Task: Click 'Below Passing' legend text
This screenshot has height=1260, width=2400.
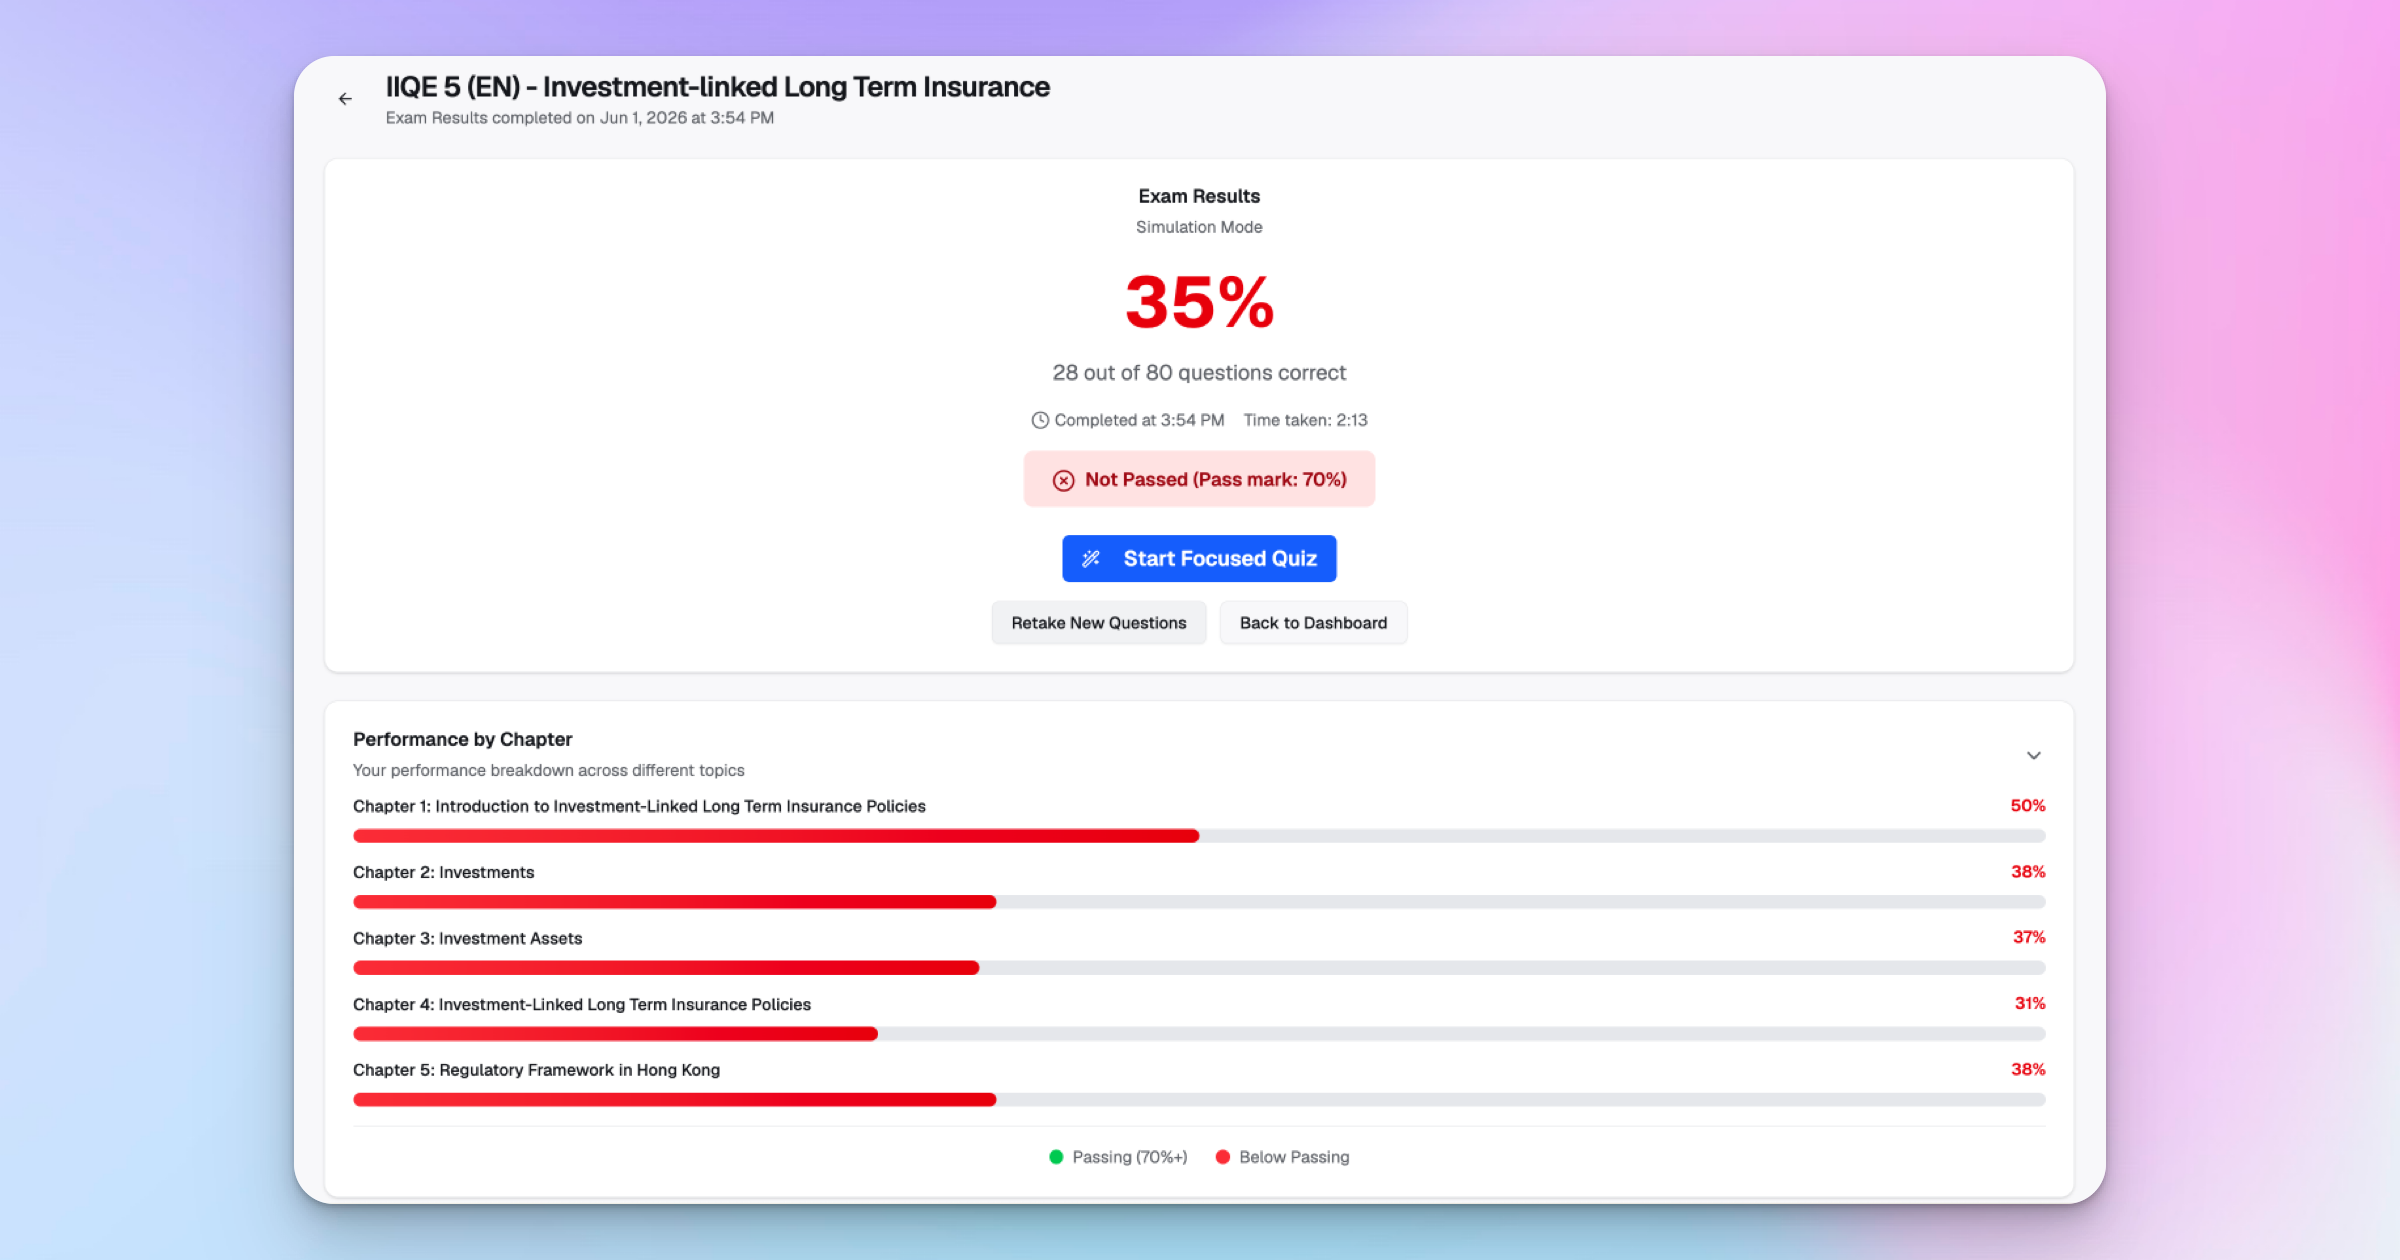Action: pyautogui.click(x=1294, y=1157)
